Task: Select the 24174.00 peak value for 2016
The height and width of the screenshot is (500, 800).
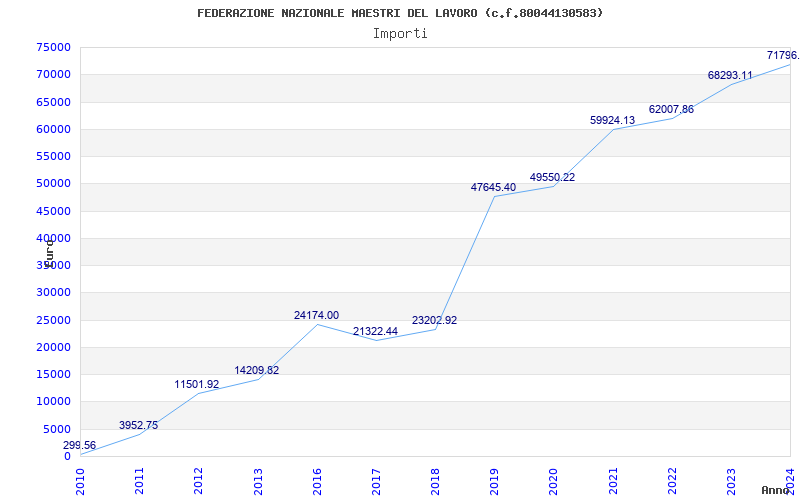Action: pos(316,315)
